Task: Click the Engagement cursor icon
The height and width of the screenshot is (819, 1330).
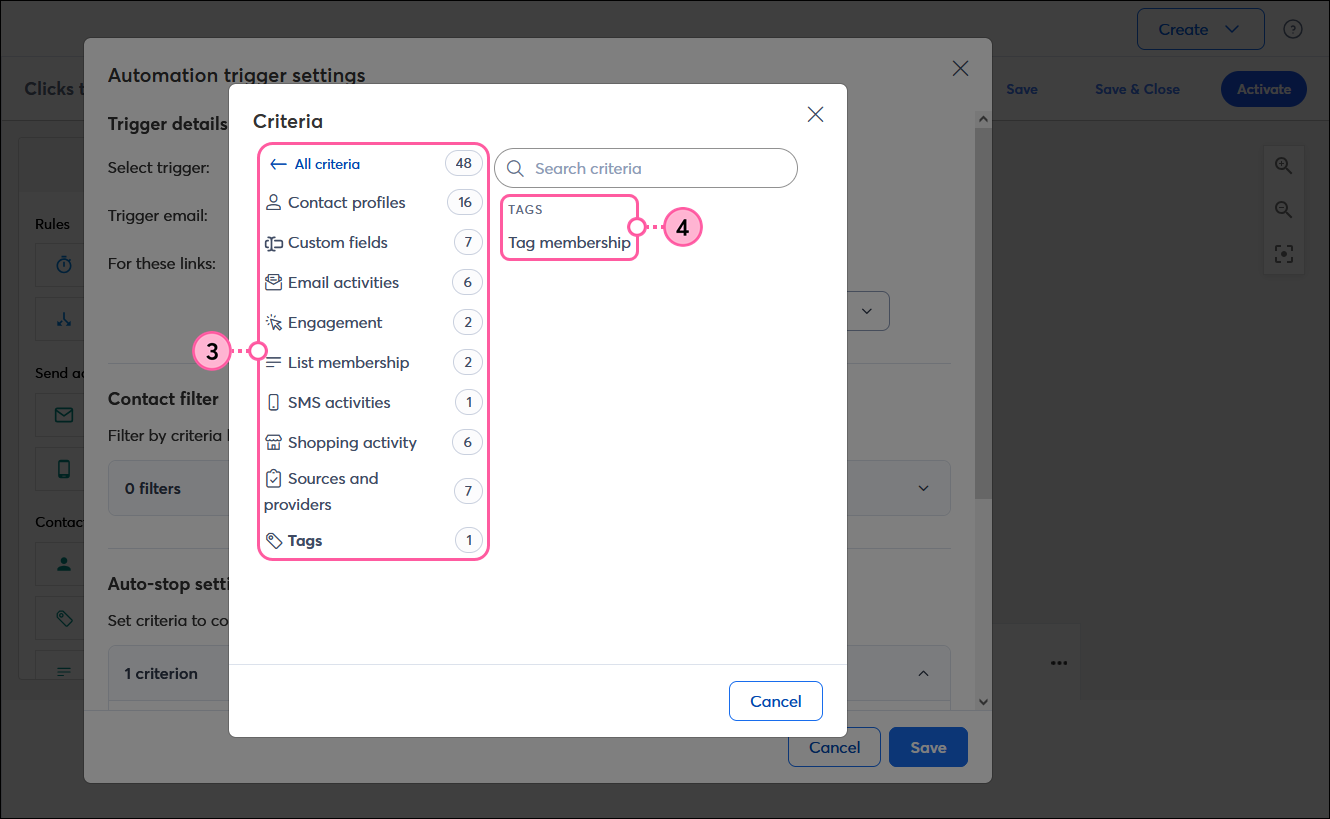Action: coord(273,322)
